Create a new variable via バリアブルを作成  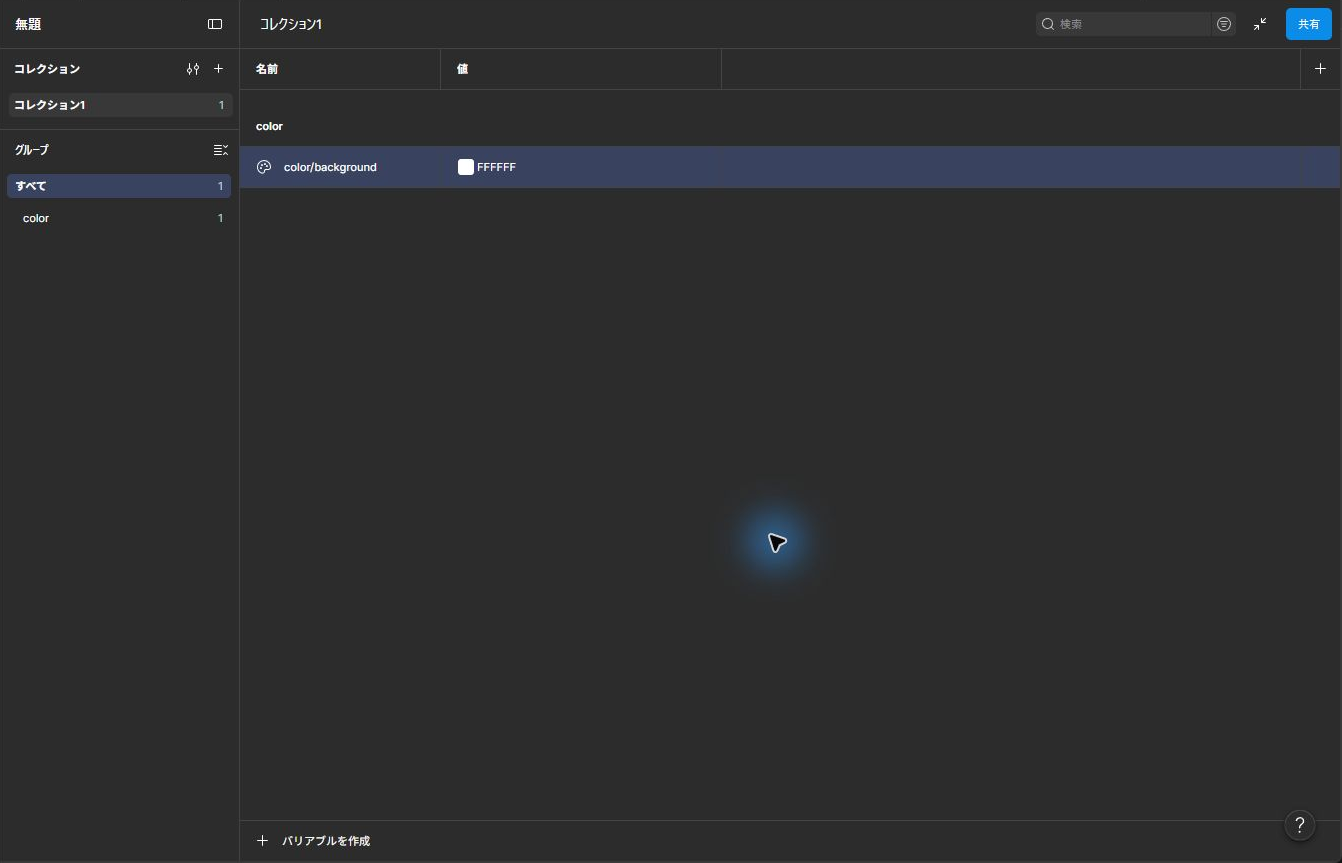coord(314,841)
